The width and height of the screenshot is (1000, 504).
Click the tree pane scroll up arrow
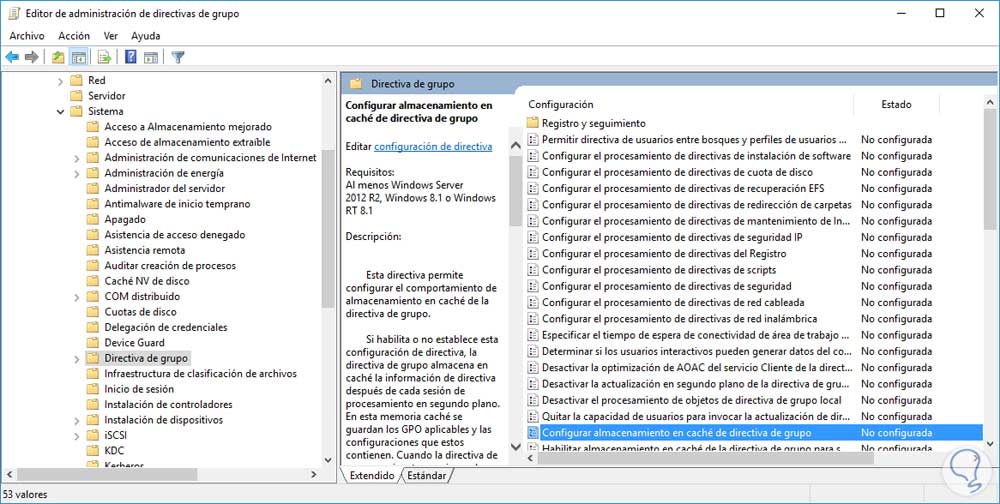pos(328,80)
